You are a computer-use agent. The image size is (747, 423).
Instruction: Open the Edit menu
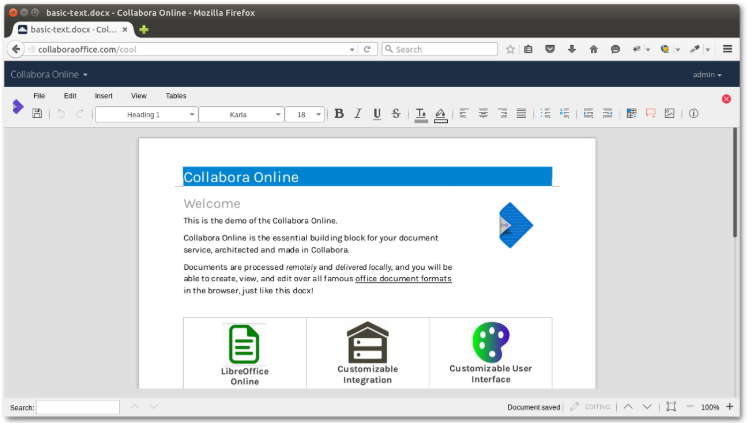coord(70,96)
